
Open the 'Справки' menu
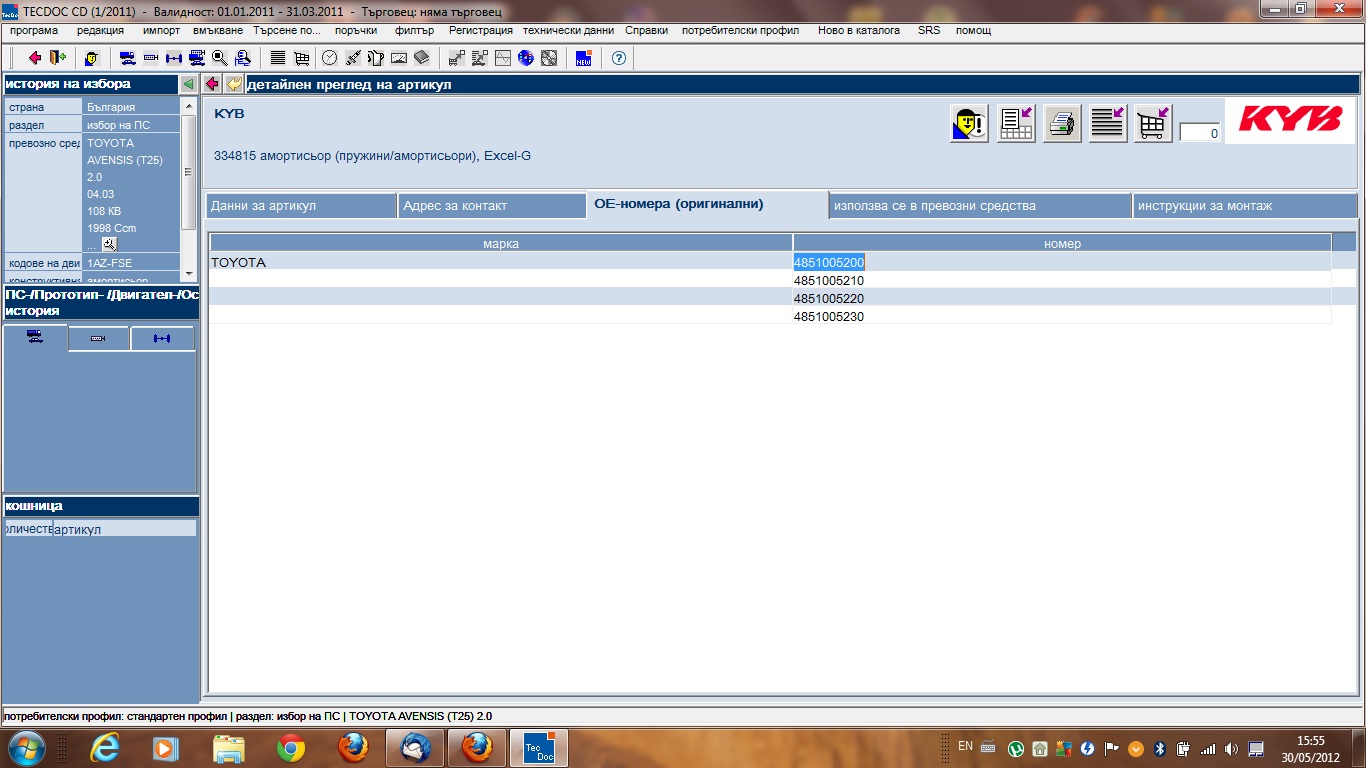(x=646, y=30)
